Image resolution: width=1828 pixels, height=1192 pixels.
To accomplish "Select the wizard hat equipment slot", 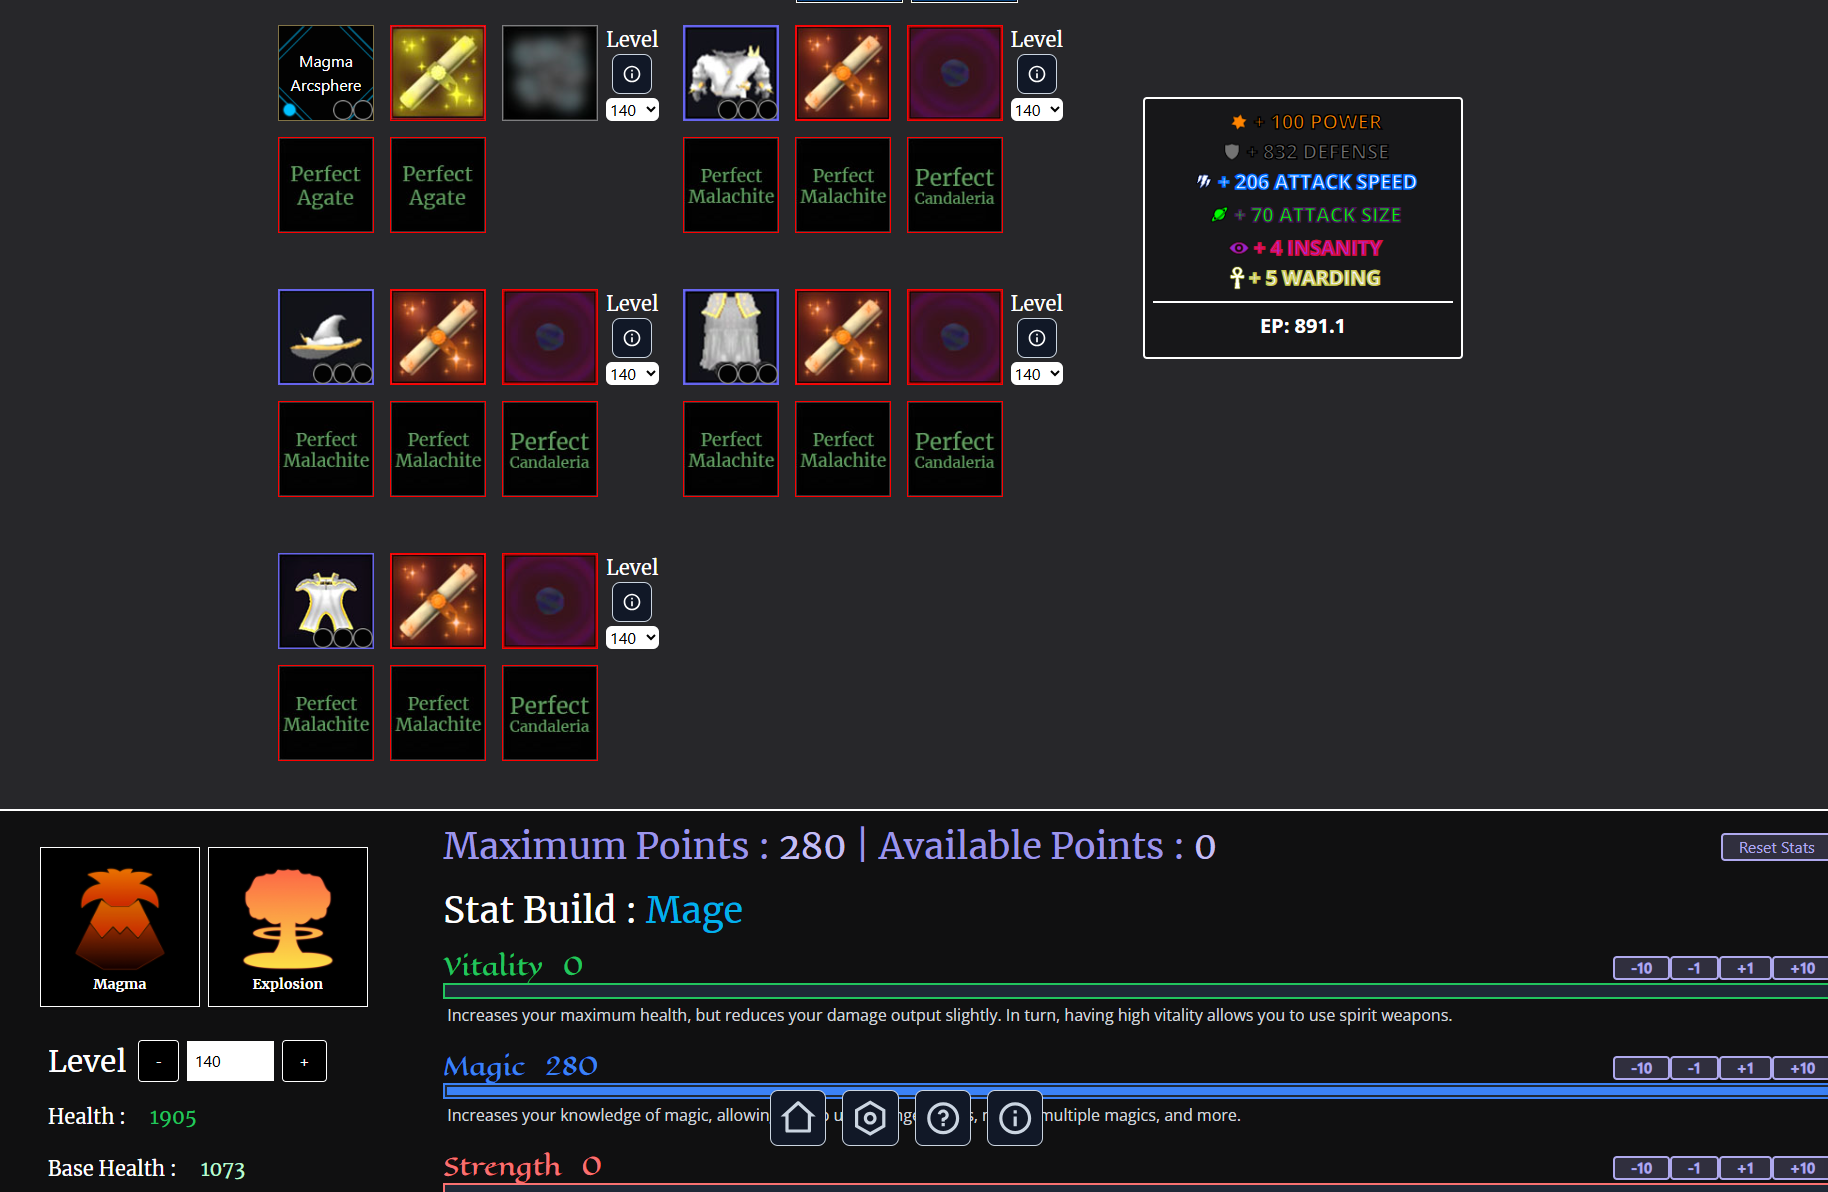I will click(x=326, y=337).
